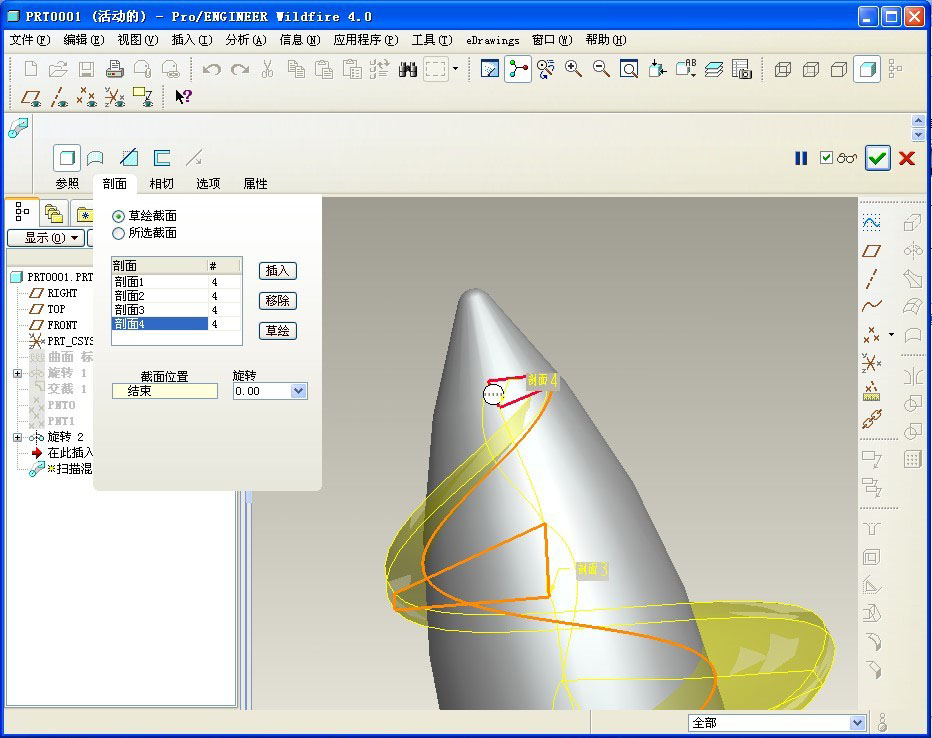The width and height of the screenshot is (932, 738).
Task: Select the TOP datum plane
Action: click(x=56, y=309)
